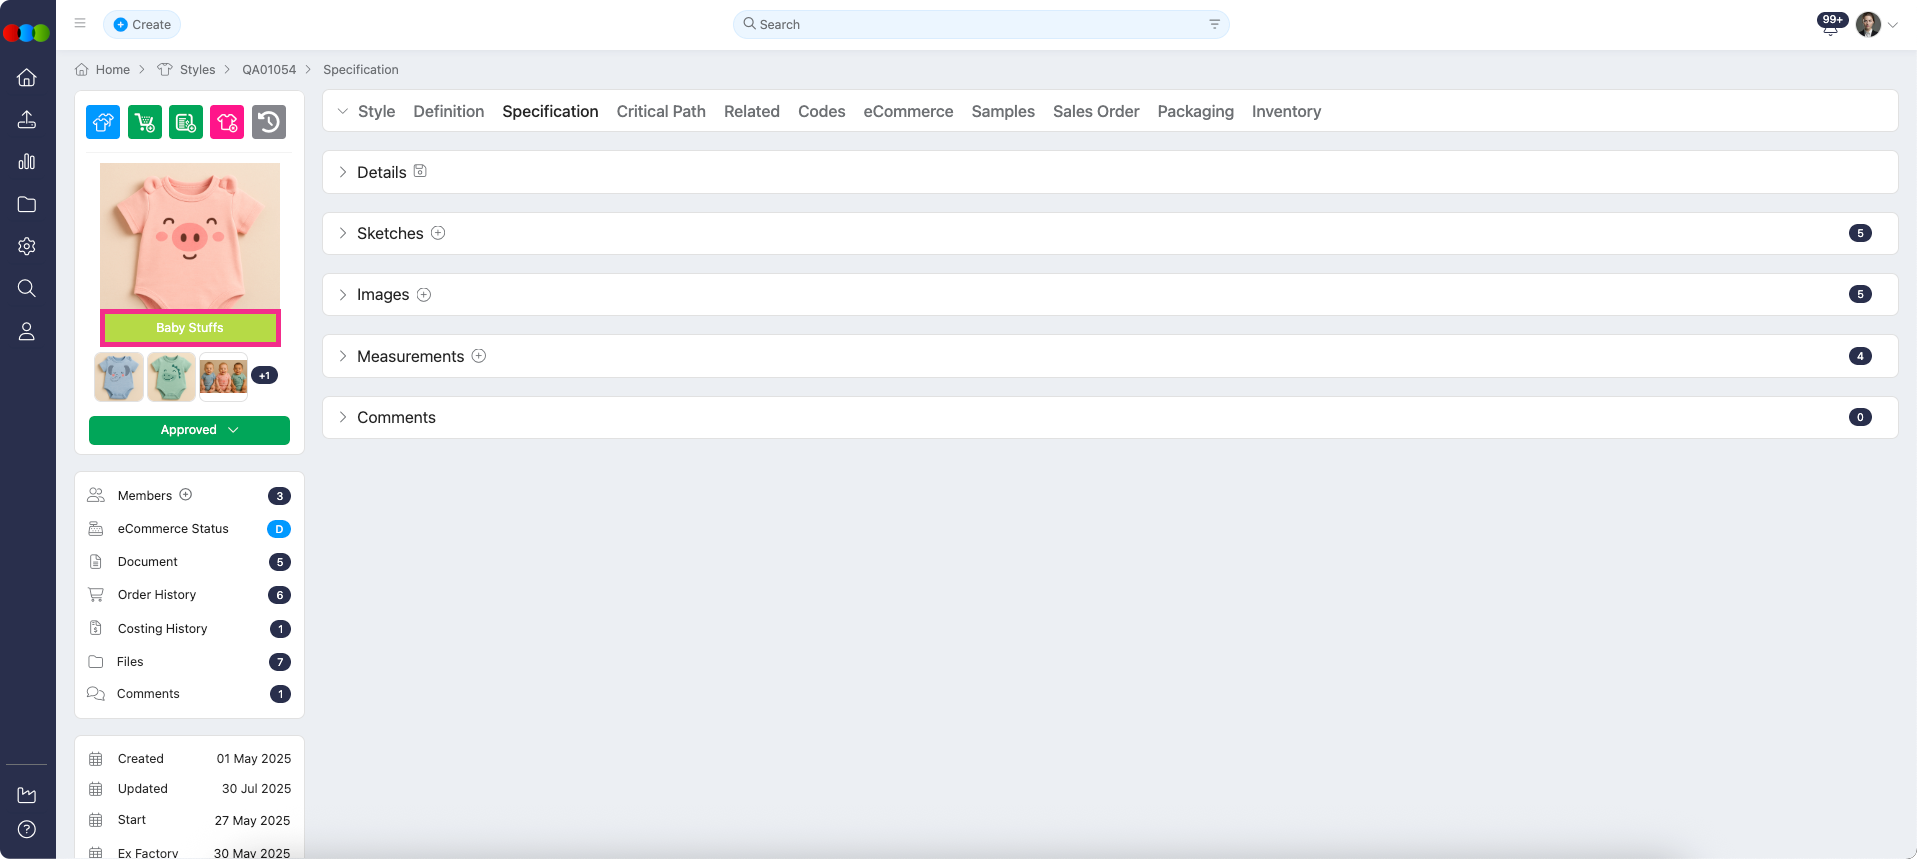Click the add Members plus icon
The height and width of the screenshot is (859, 1917).
(x=186, y=495)
